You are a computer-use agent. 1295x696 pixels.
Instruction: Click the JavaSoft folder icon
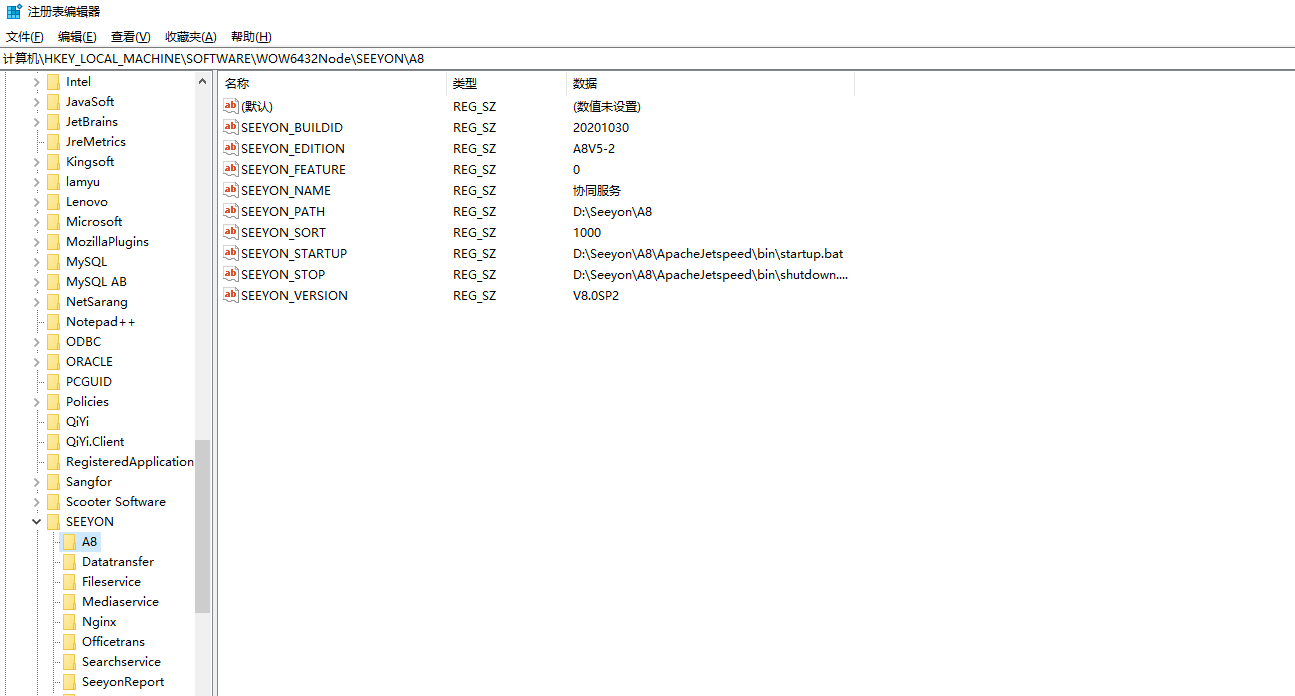click(x=54, y=102)
